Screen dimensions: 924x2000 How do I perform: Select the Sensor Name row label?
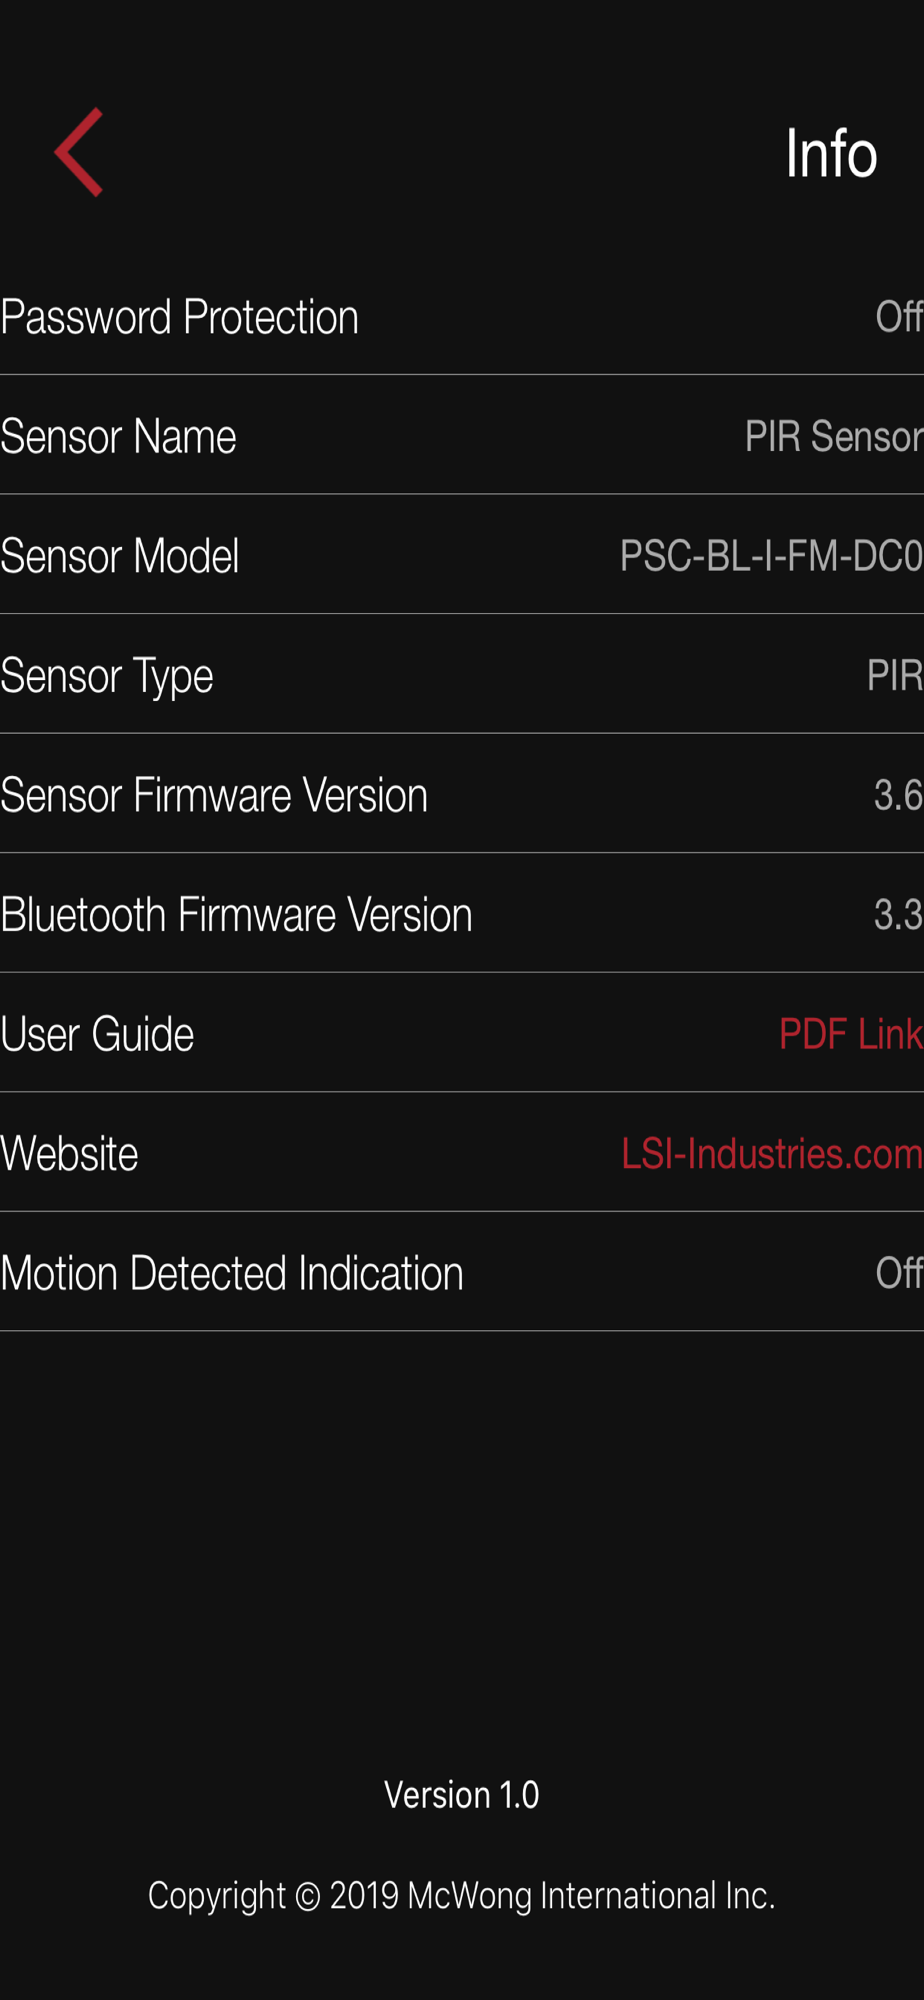pos(119,436)
